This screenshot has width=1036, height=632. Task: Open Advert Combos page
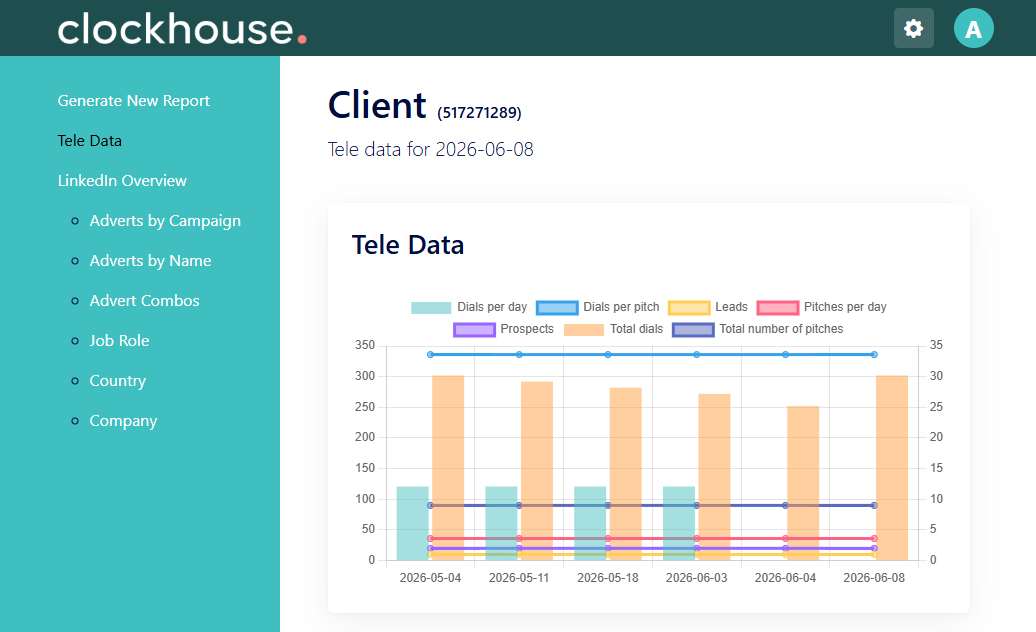point(145,301)
